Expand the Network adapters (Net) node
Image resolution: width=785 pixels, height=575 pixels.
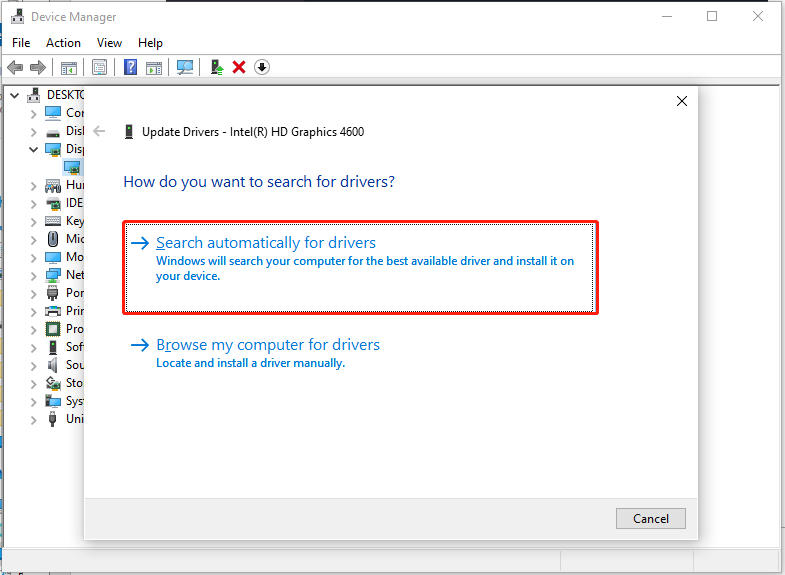tap(33, 276)
